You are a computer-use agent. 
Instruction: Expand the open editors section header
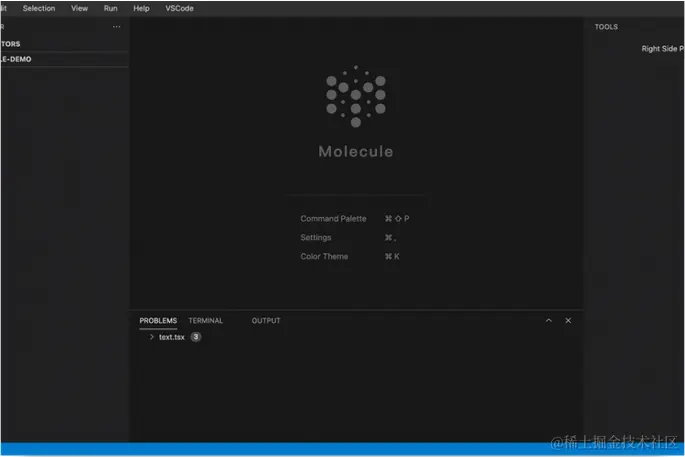(x=64, y=44)
